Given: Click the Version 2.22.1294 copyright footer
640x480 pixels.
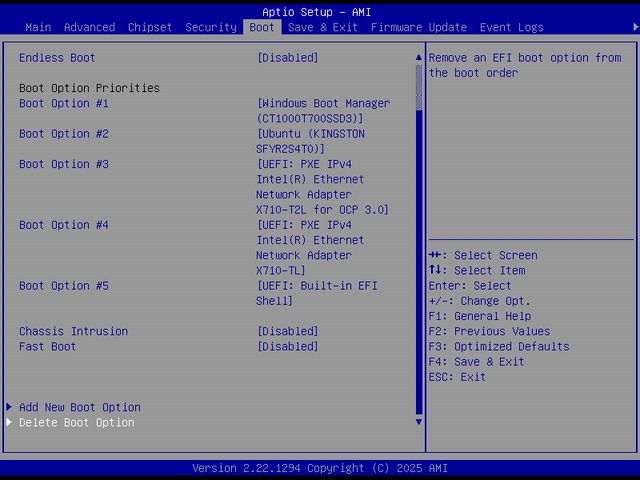Looking at the screenshot, I should 320,468.
